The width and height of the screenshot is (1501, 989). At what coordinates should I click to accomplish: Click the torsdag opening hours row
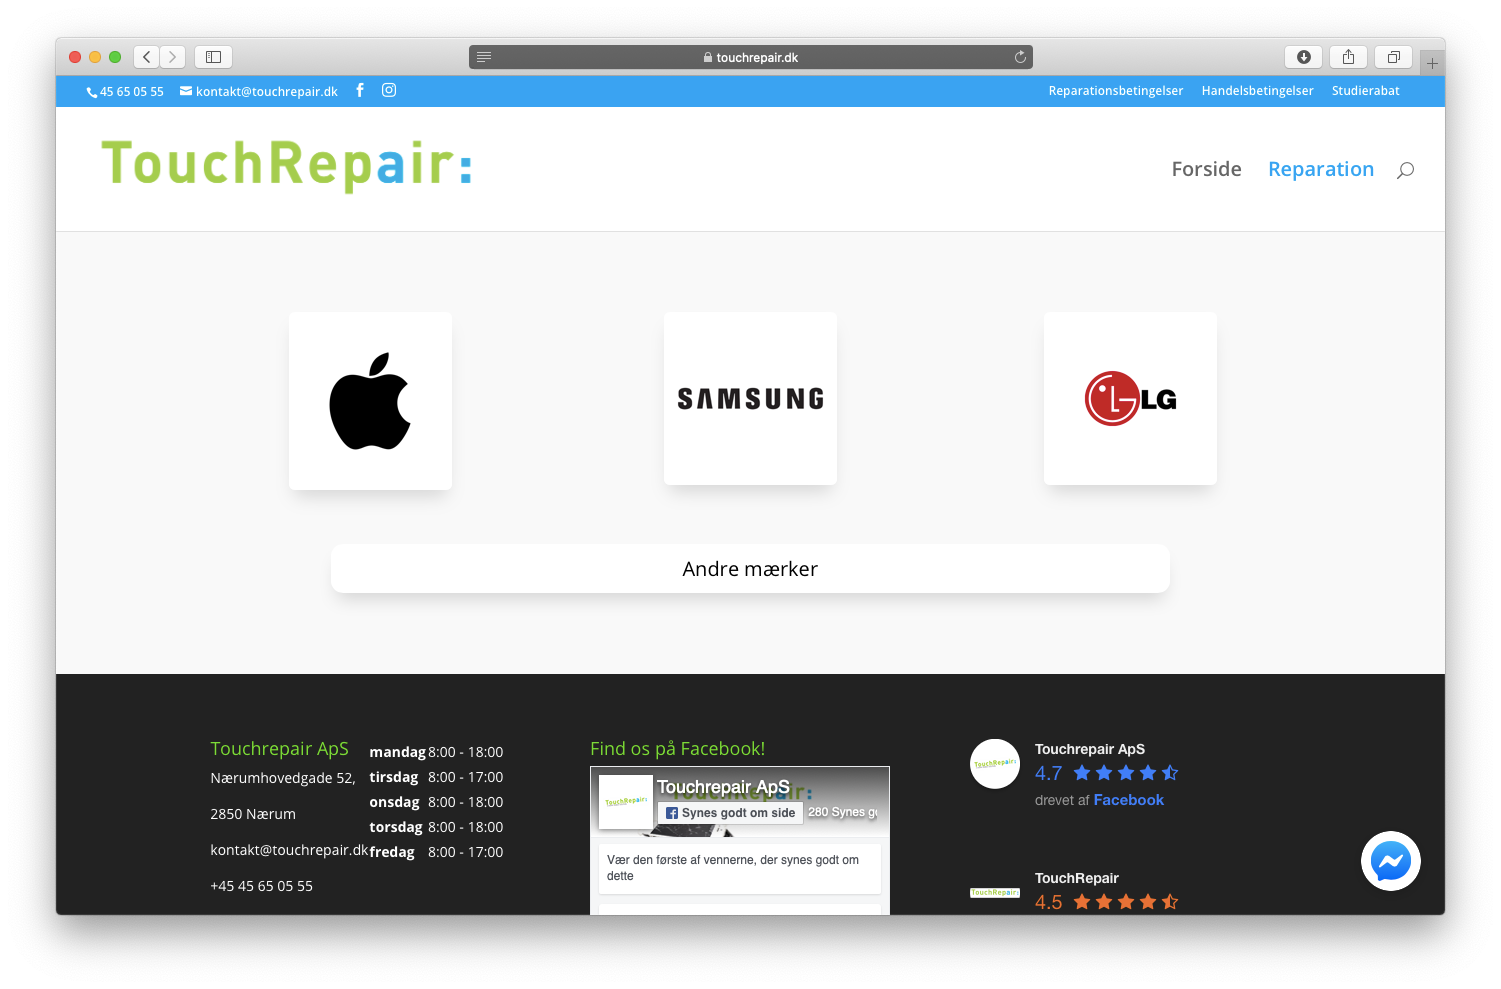coord(436,827)
